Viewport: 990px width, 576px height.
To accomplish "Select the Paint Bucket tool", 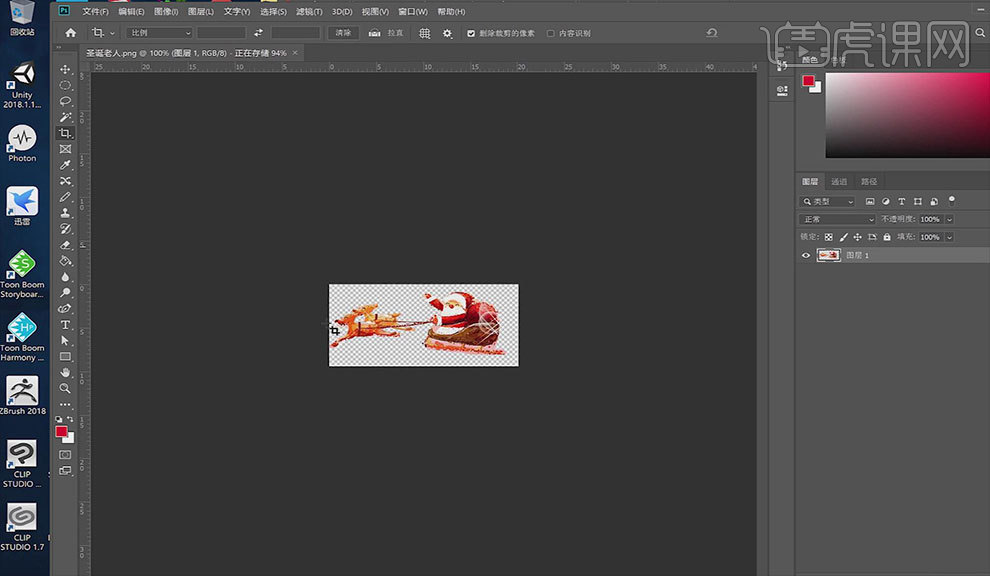I will 65,261.
